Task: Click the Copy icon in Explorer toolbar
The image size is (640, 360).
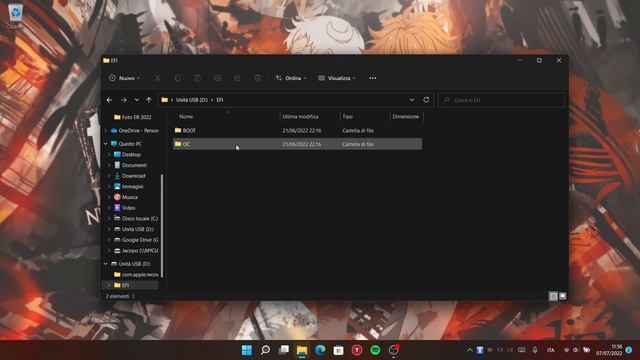Action: pos(178,78)
